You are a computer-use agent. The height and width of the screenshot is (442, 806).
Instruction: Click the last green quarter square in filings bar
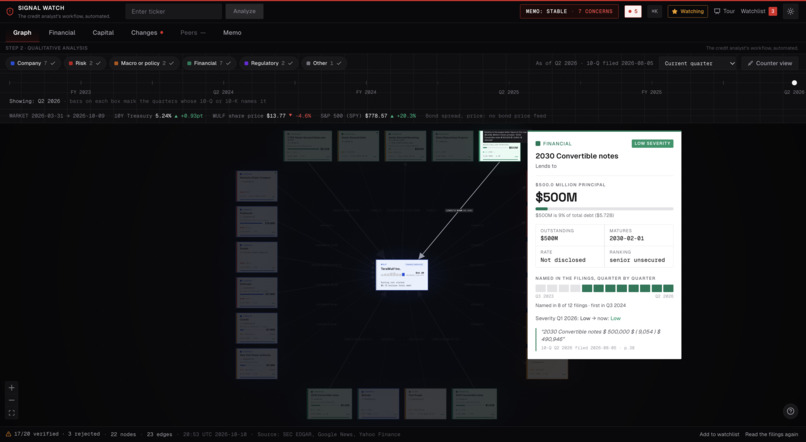668,288
